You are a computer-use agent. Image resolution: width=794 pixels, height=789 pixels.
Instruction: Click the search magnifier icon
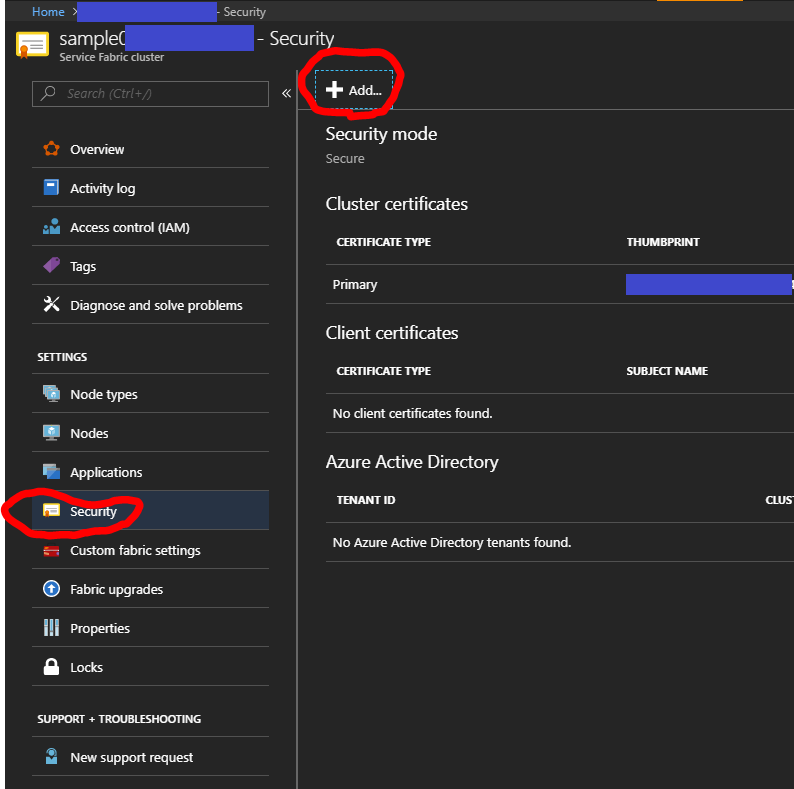pyautogui.click(x=48, y=93)
